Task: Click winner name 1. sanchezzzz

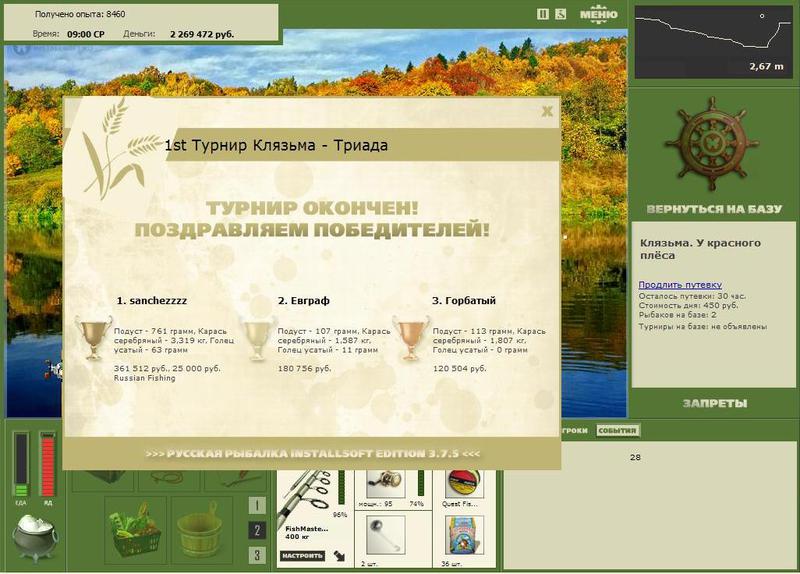Action: [x=152, y=301]
